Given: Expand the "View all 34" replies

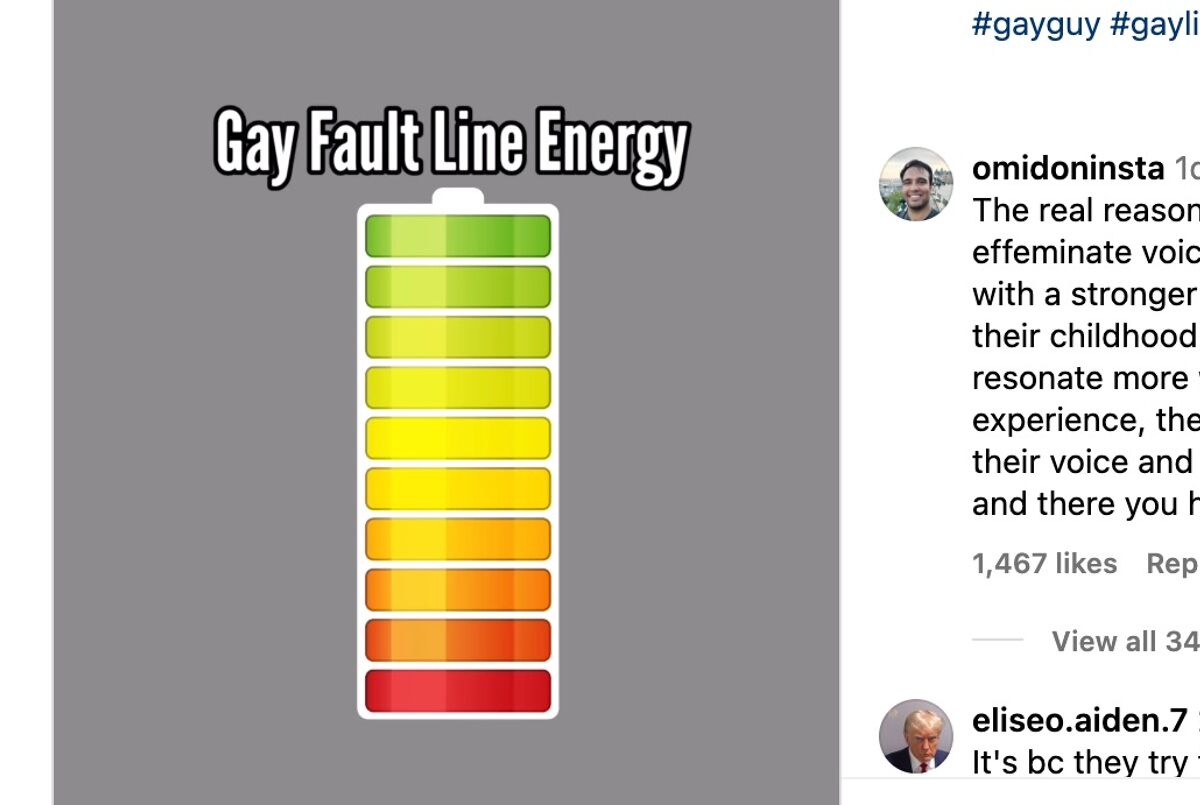Looking at the screenshot, I should tap(1124, 641).
